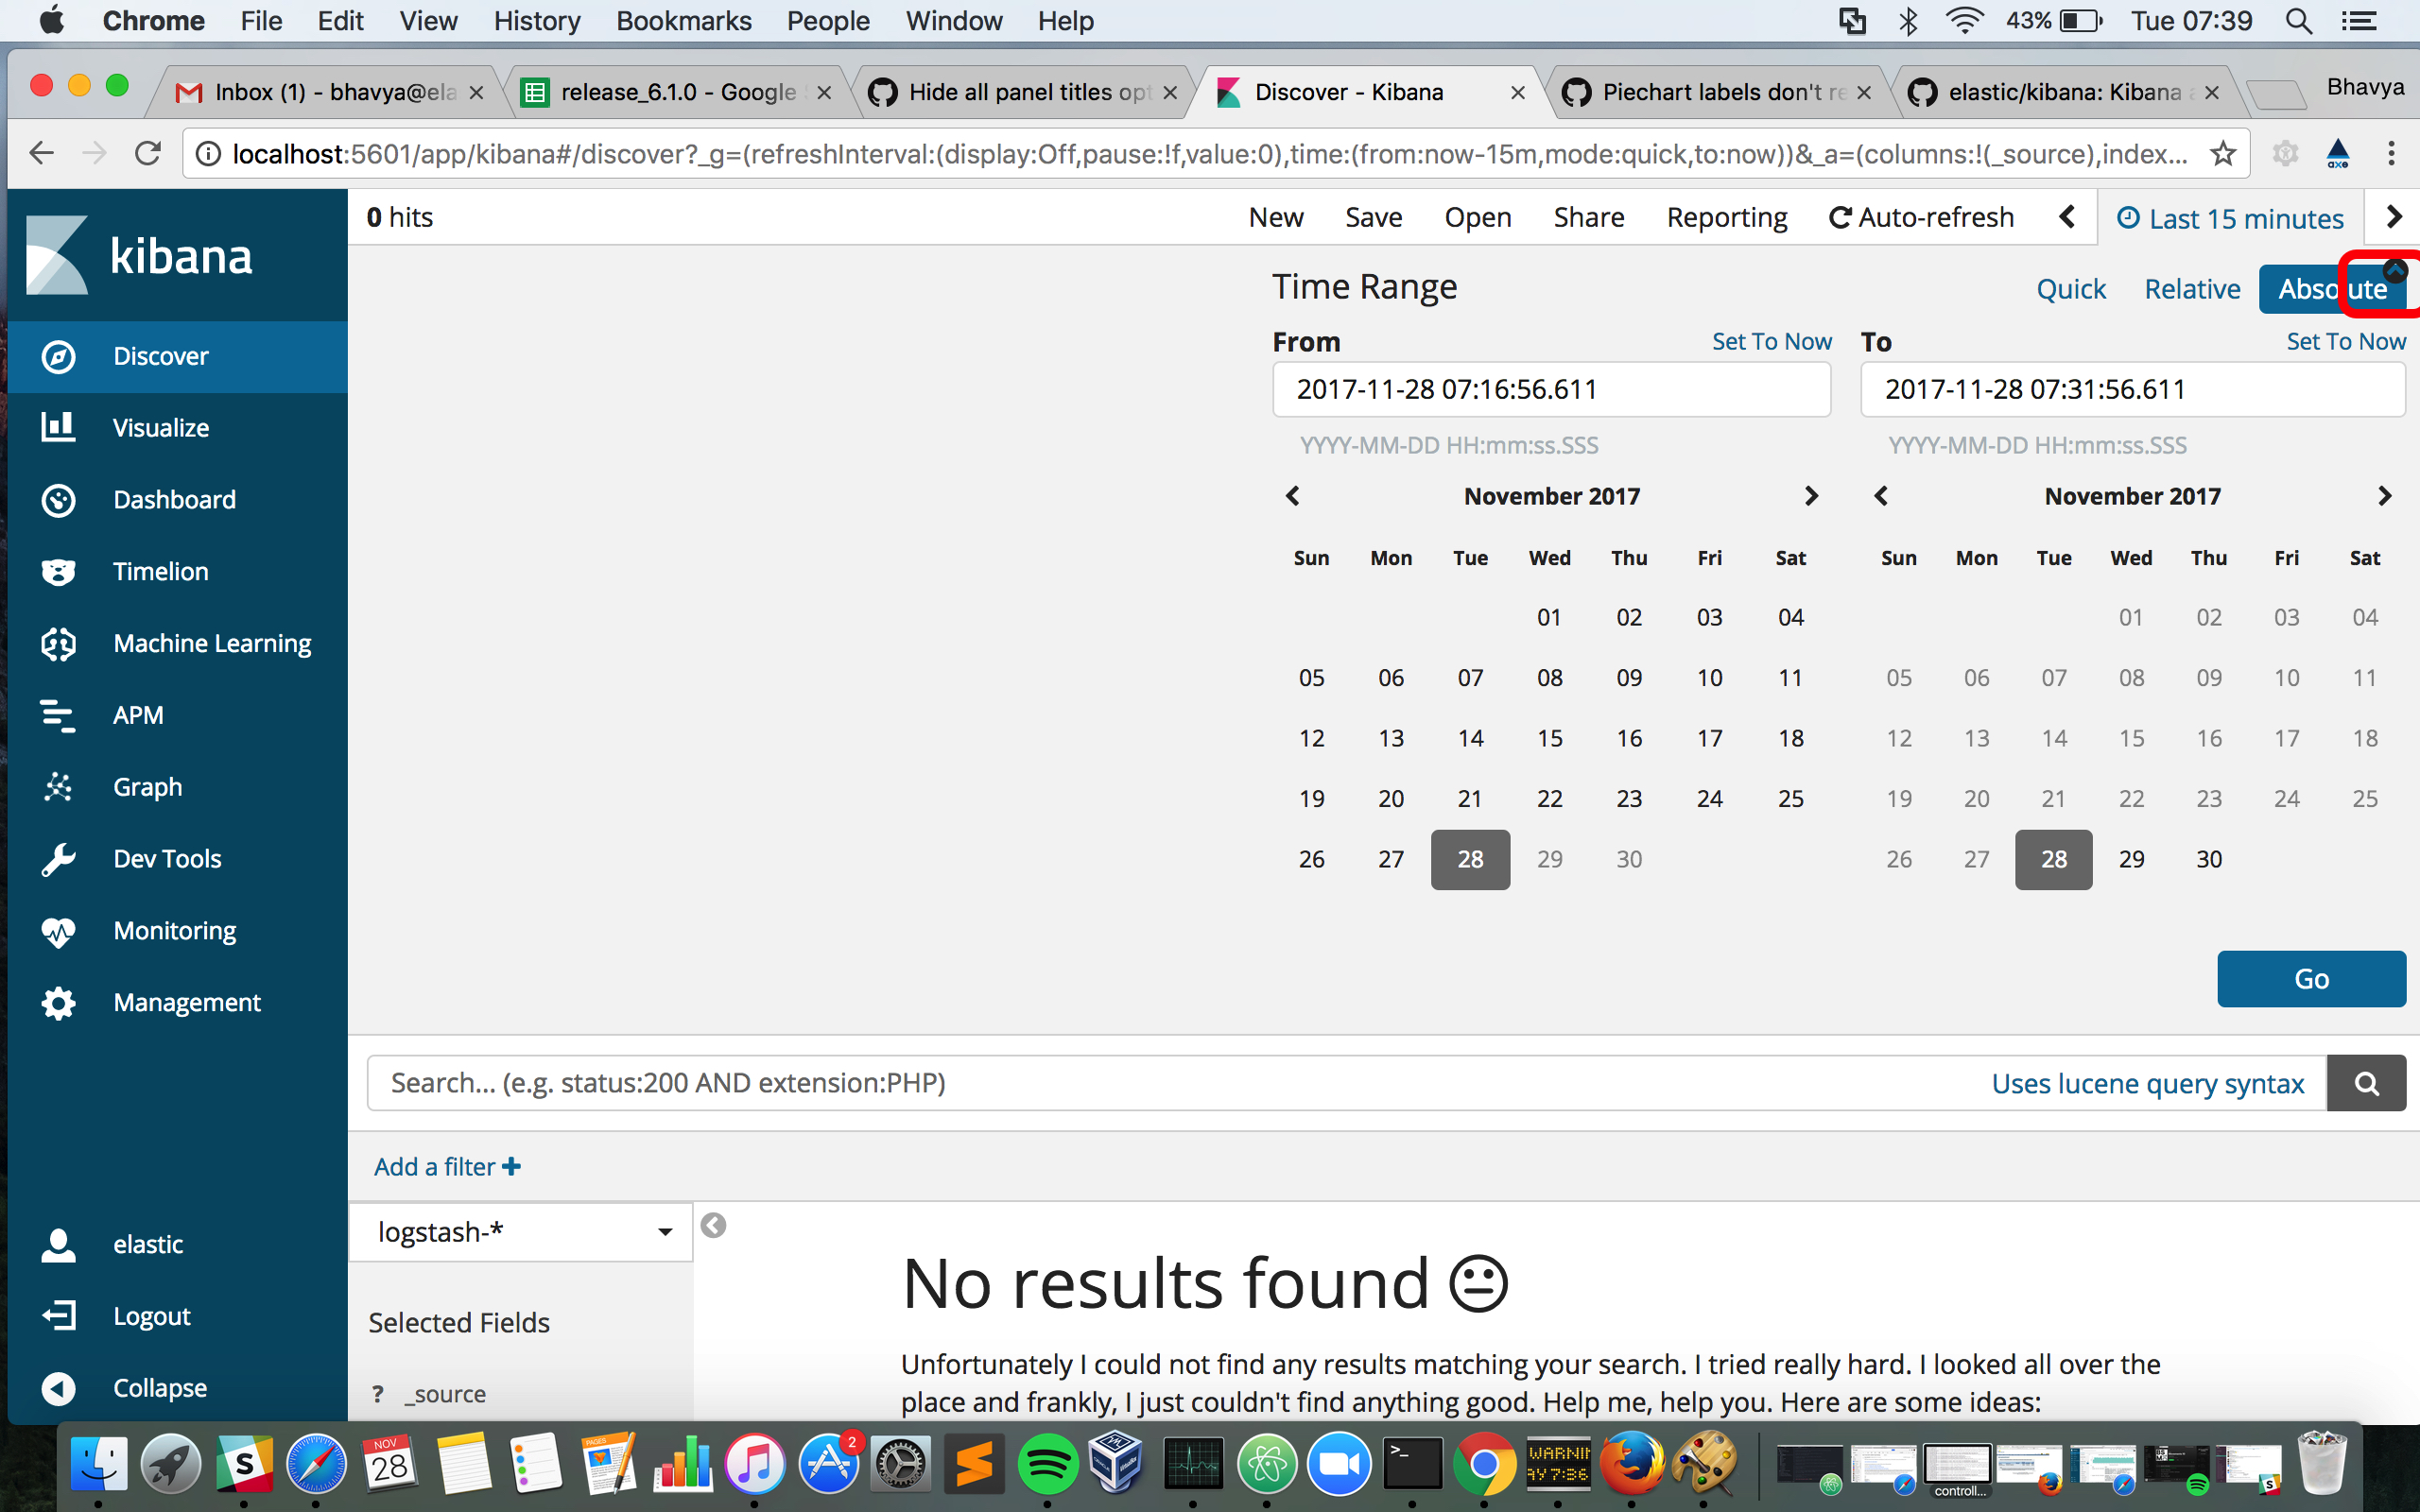Image resolution: width=2420 pixels, height=1512 pixels.
Task: Open the Discover section in Kibana
Action: coord(160,356)
